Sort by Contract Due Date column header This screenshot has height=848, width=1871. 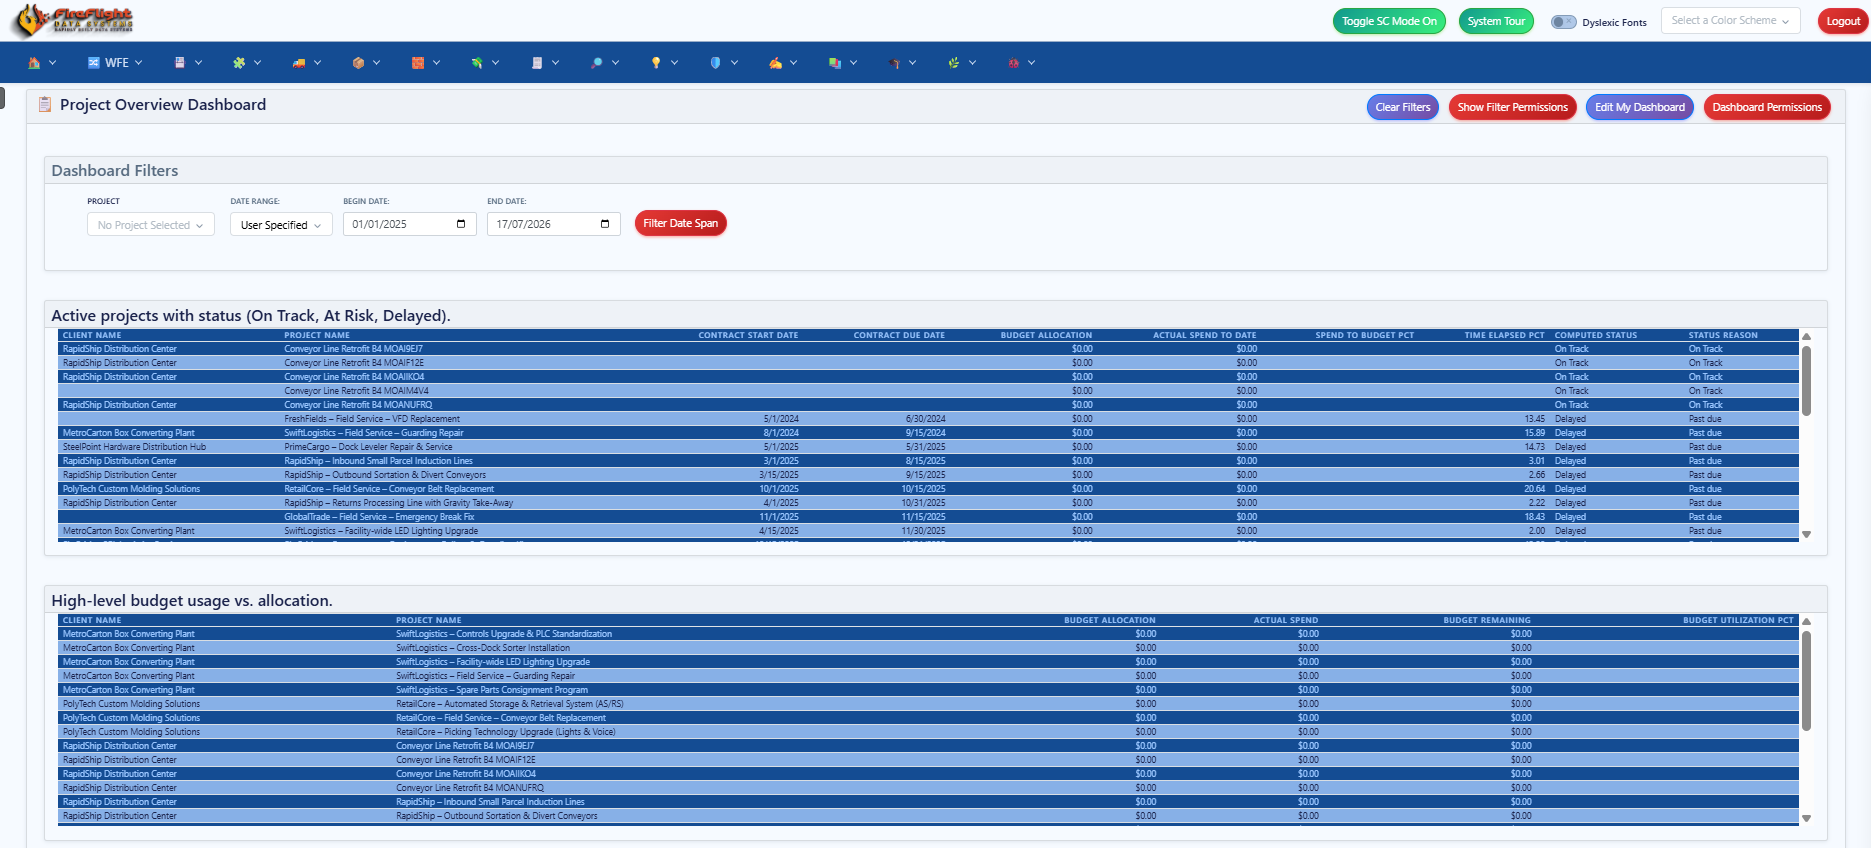899,335
